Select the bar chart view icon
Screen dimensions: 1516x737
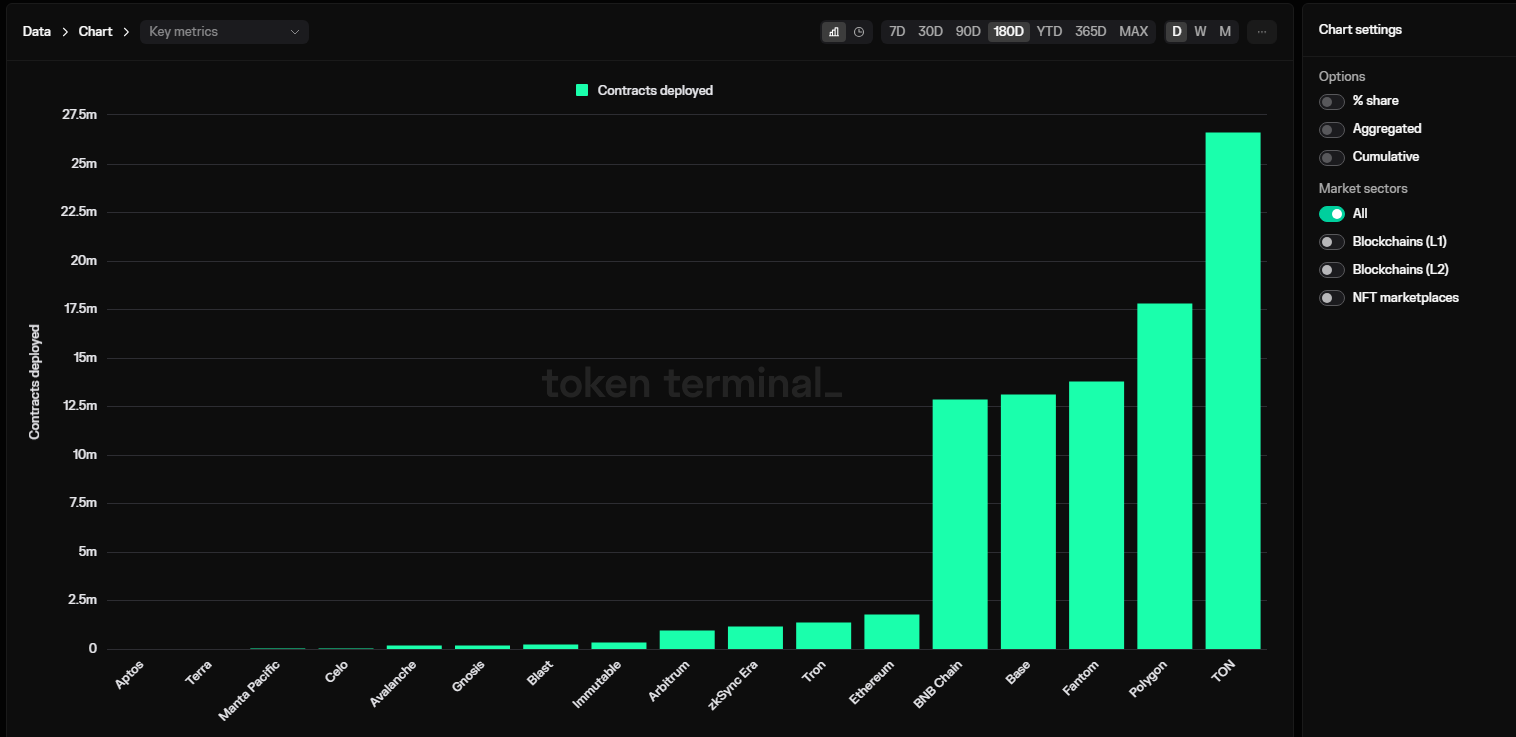[834, 32]
